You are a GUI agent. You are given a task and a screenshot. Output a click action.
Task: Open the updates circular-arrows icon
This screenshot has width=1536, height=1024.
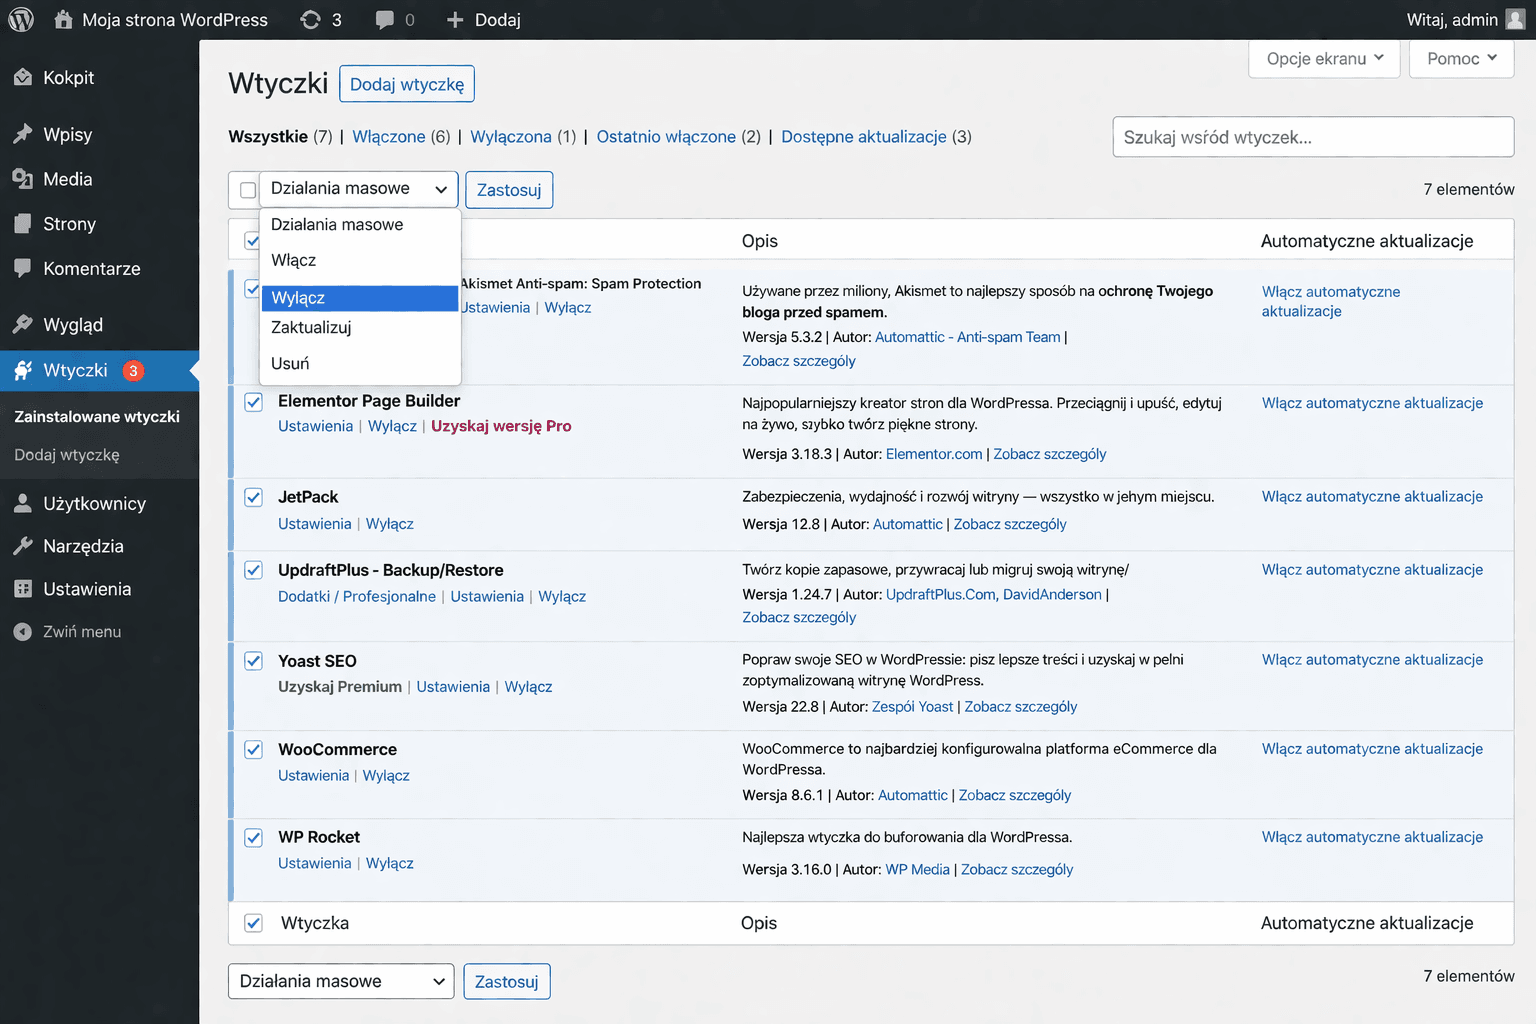[311, 20]
